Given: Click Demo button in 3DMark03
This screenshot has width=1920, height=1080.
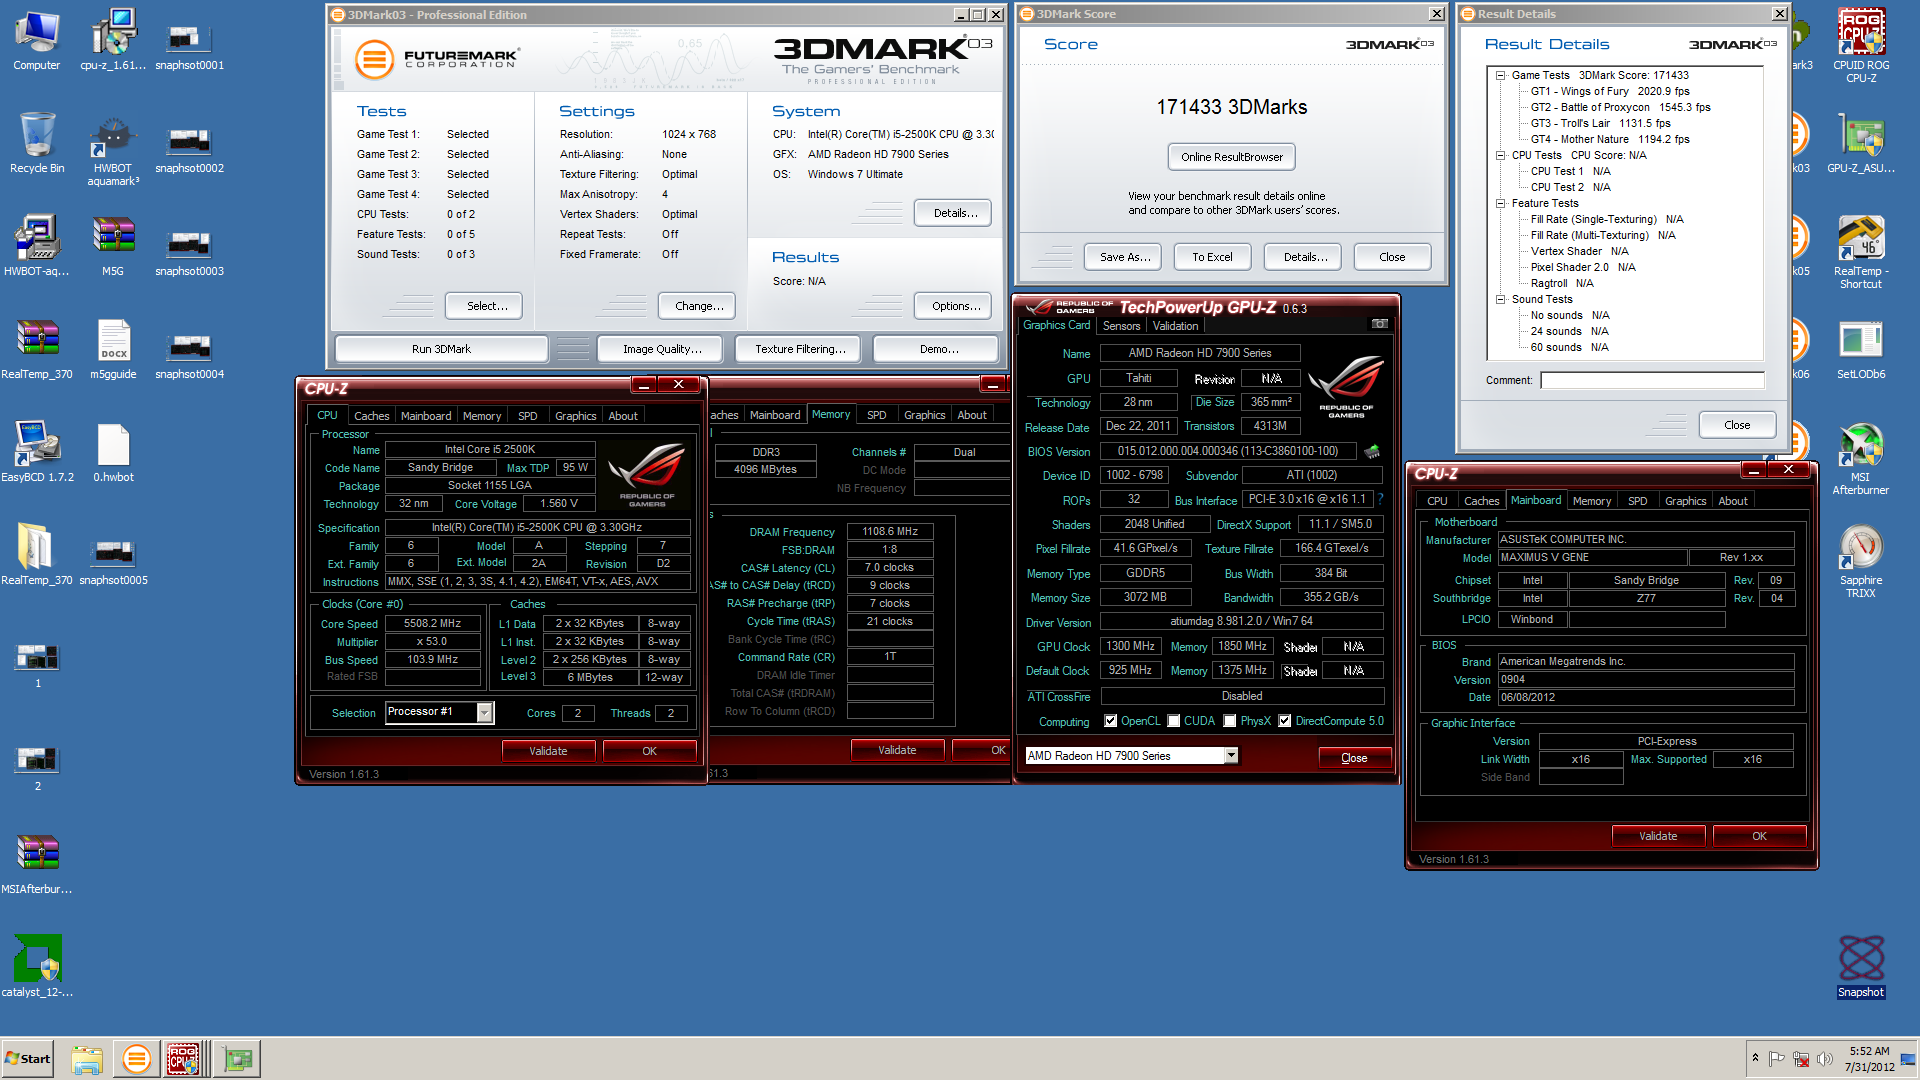Looking at the screenshot, I should click(x=938, y=349).
